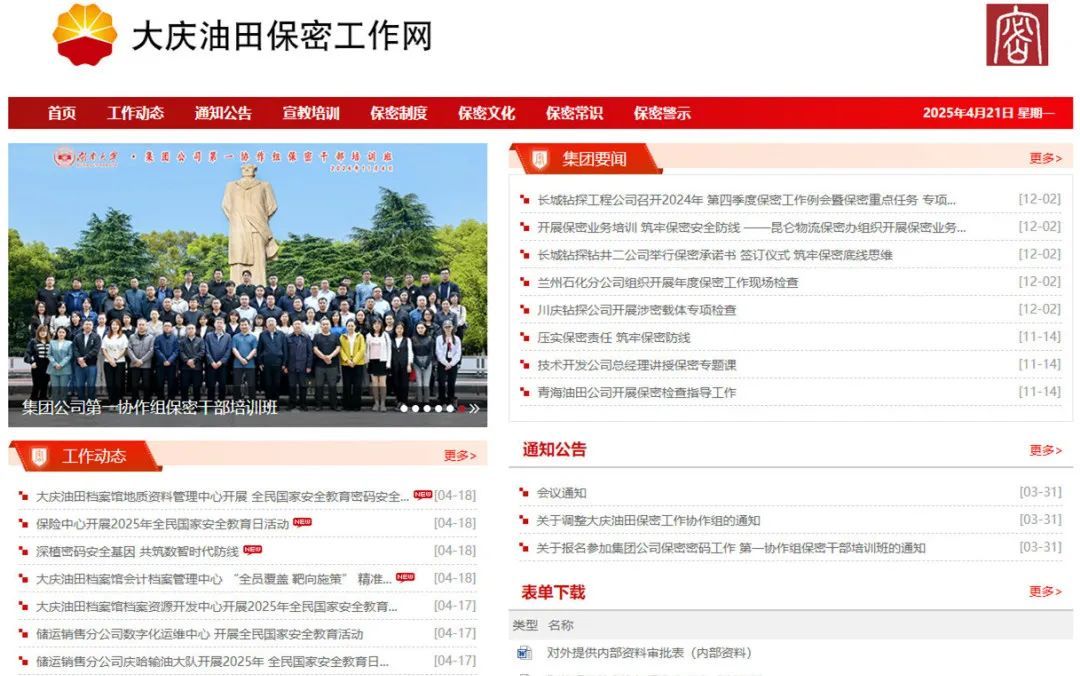The image size is (1080, 676).
Task: Click the shield icon beside 工作动态
Action: (x=39, y=457)
